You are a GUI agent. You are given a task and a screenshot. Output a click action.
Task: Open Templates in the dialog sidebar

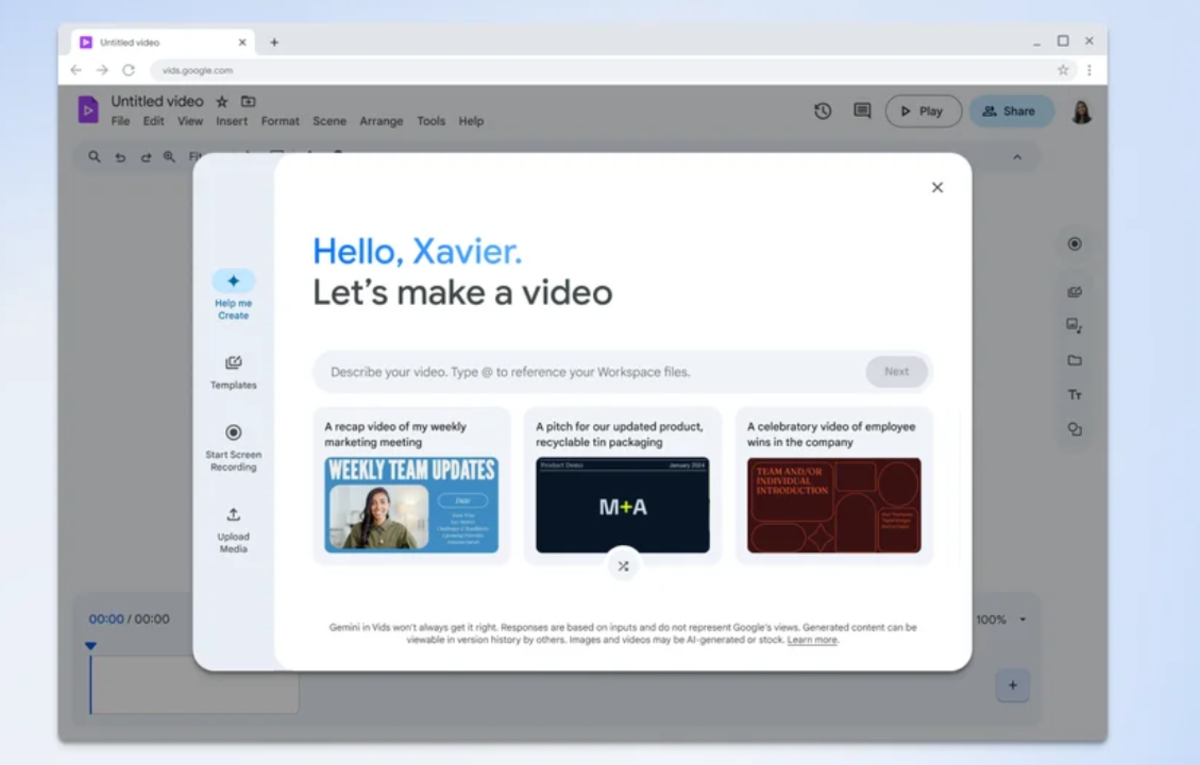[x=233, y=363]
